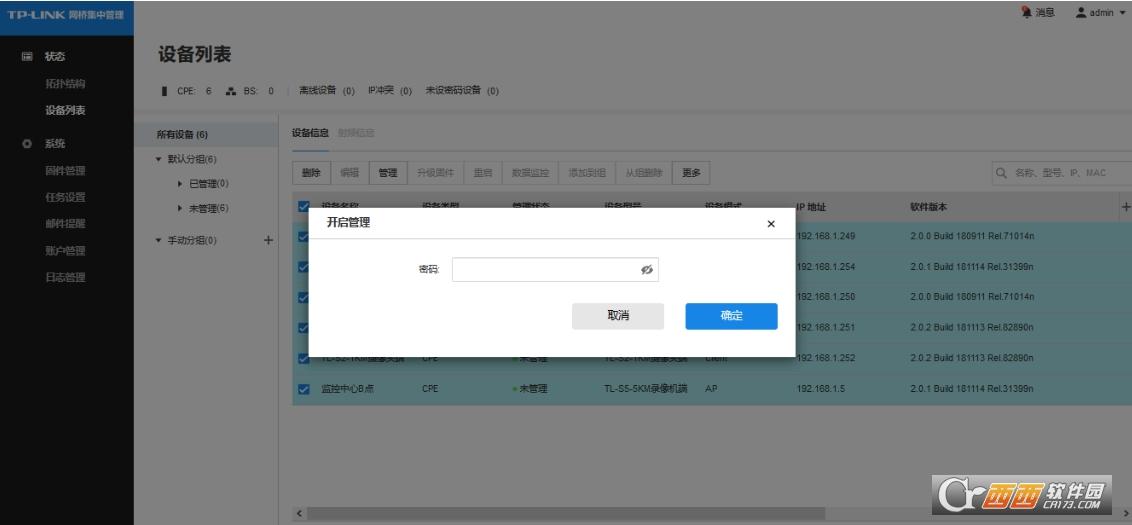Click the search magnifier icon
The width and height of the screenshot is (1132, 525).
[1001, 173]
